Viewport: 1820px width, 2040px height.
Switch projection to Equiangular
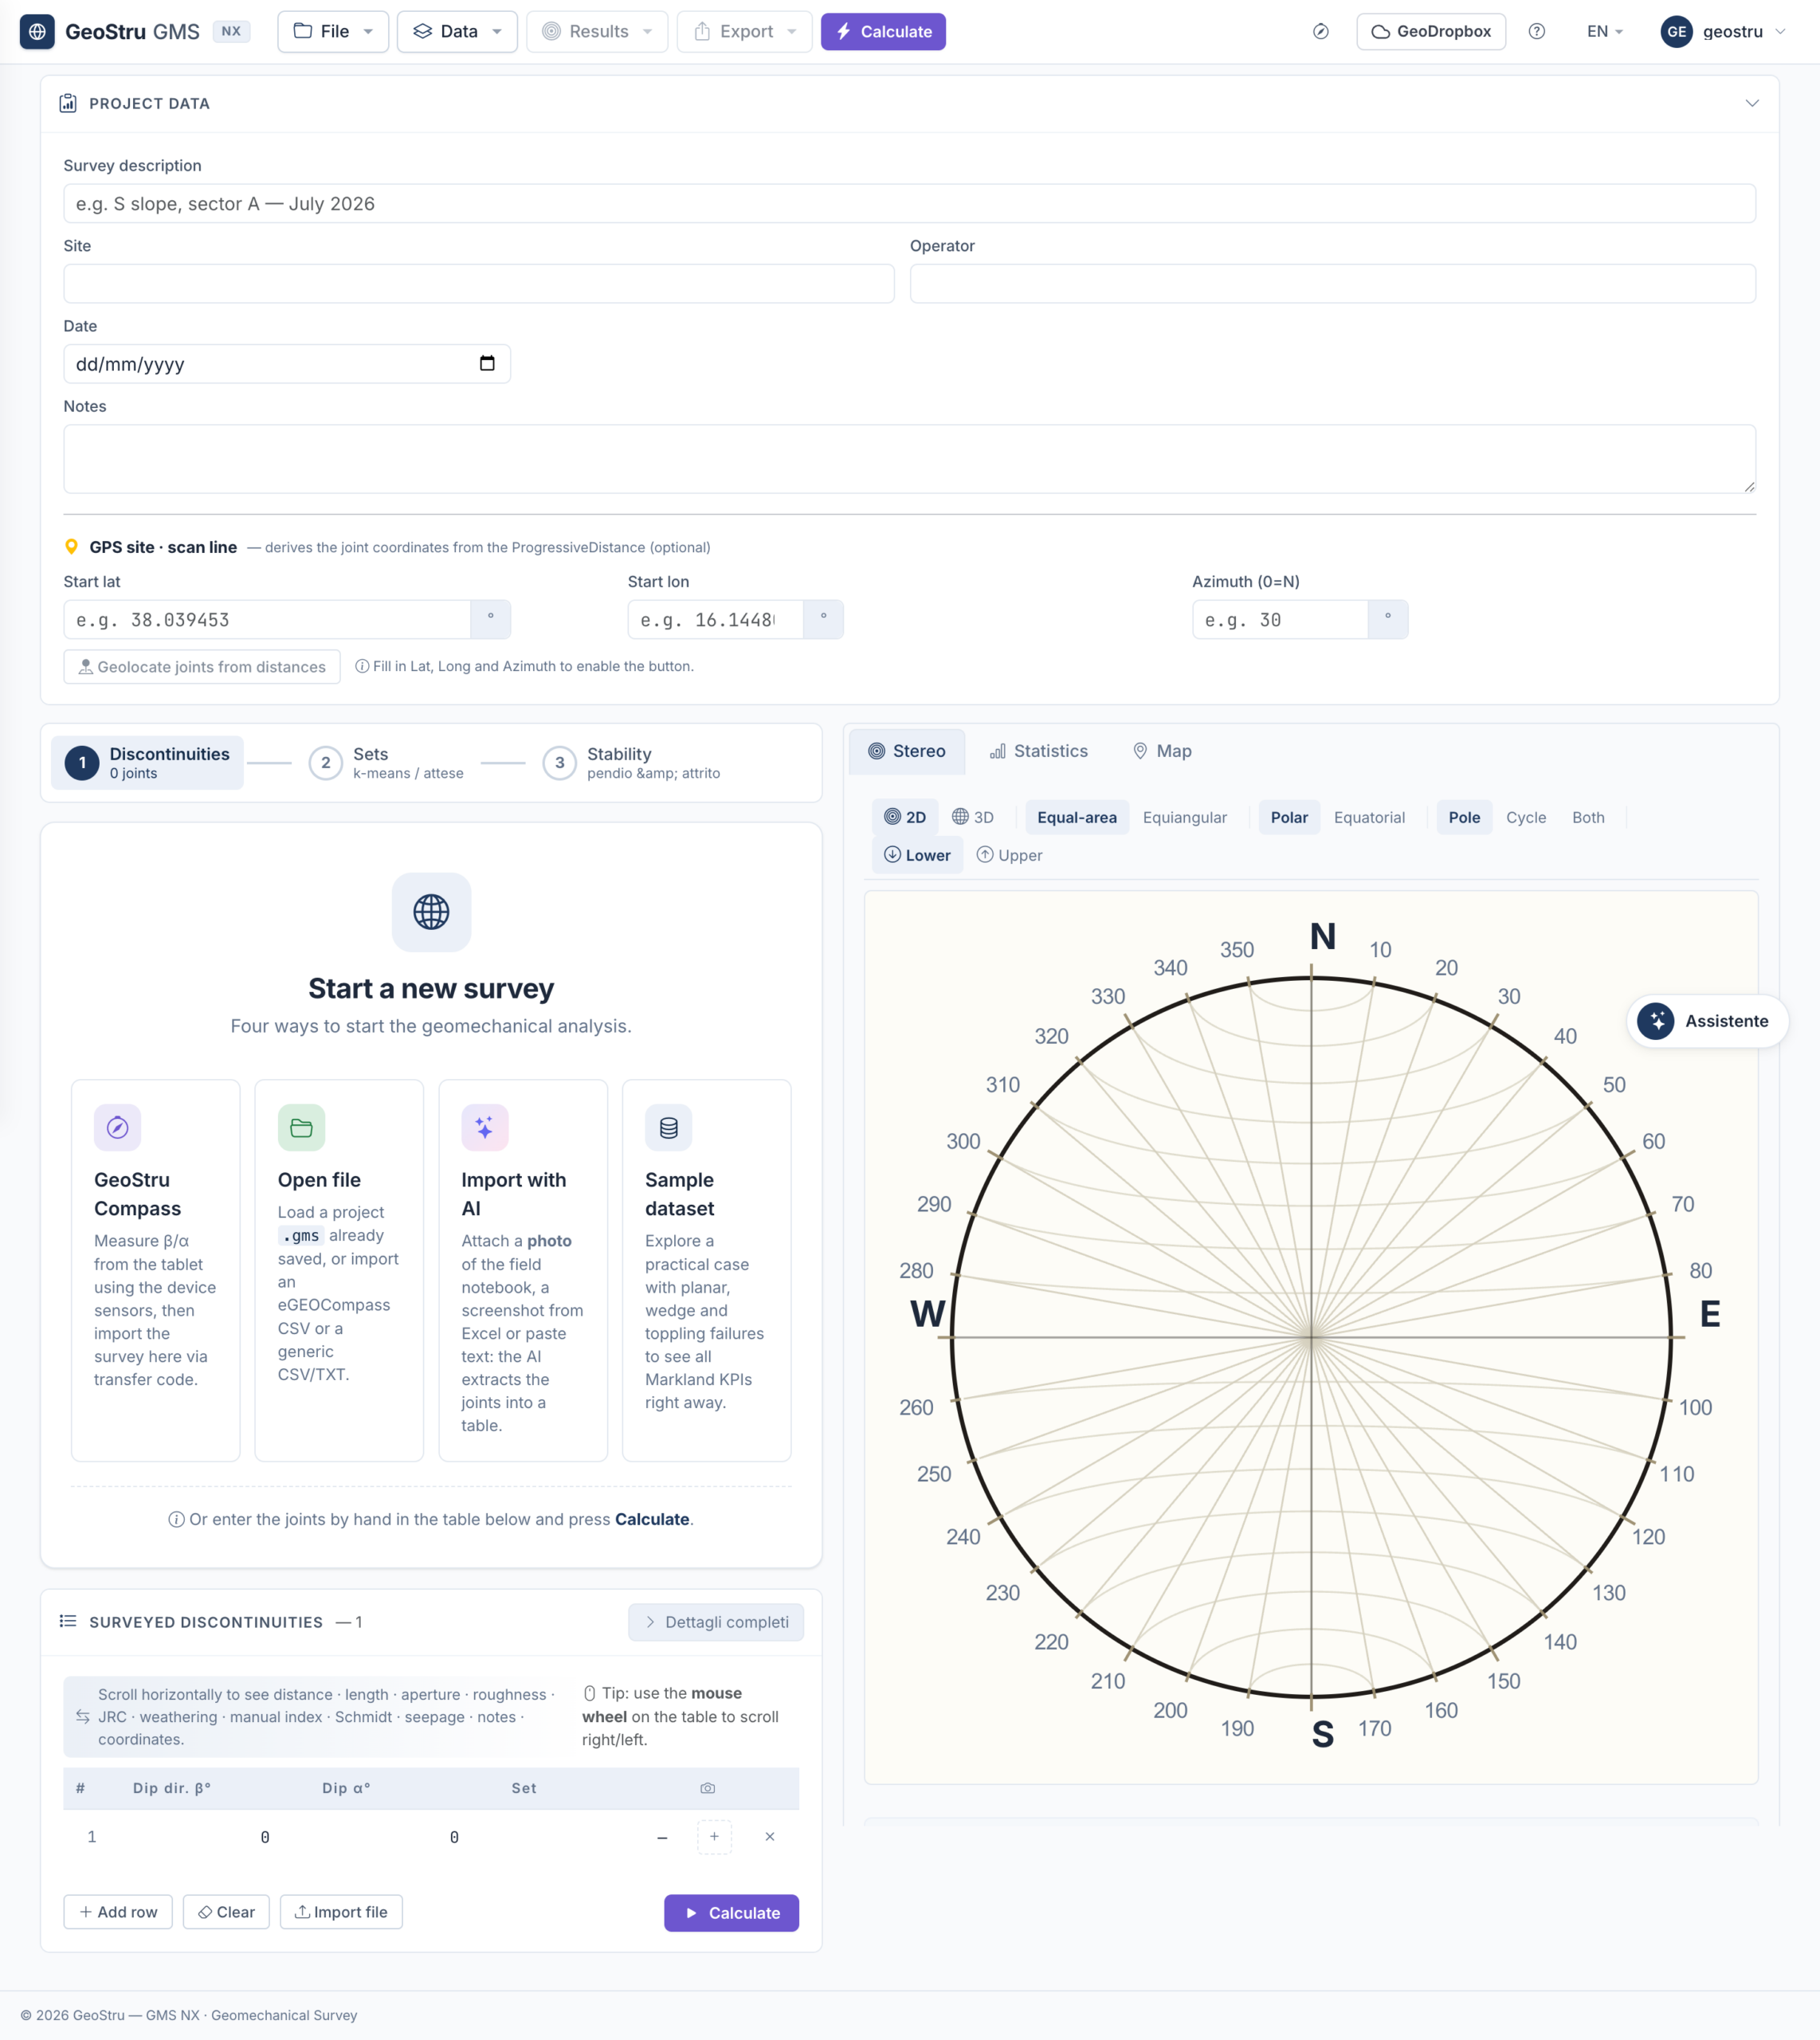point(1184,817)
